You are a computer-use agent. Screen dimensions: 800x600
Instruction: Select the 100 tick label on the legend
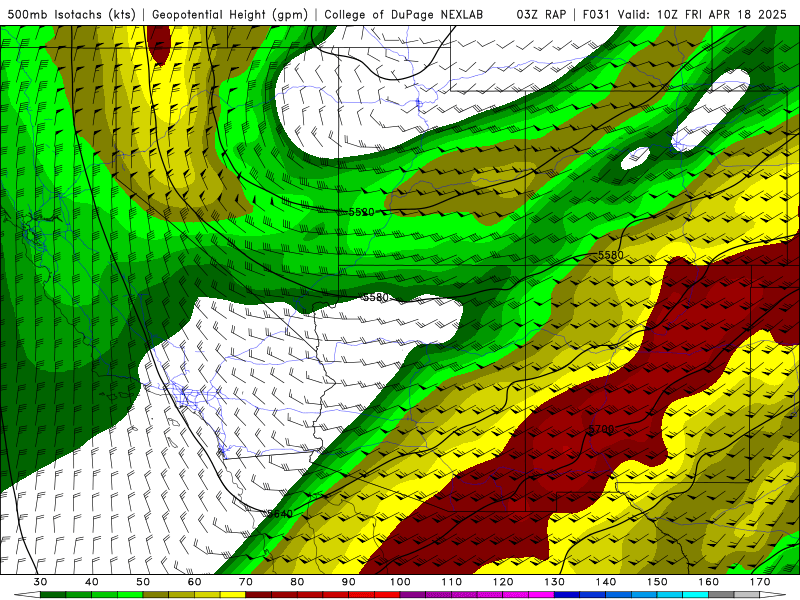[x=400, y=582]
